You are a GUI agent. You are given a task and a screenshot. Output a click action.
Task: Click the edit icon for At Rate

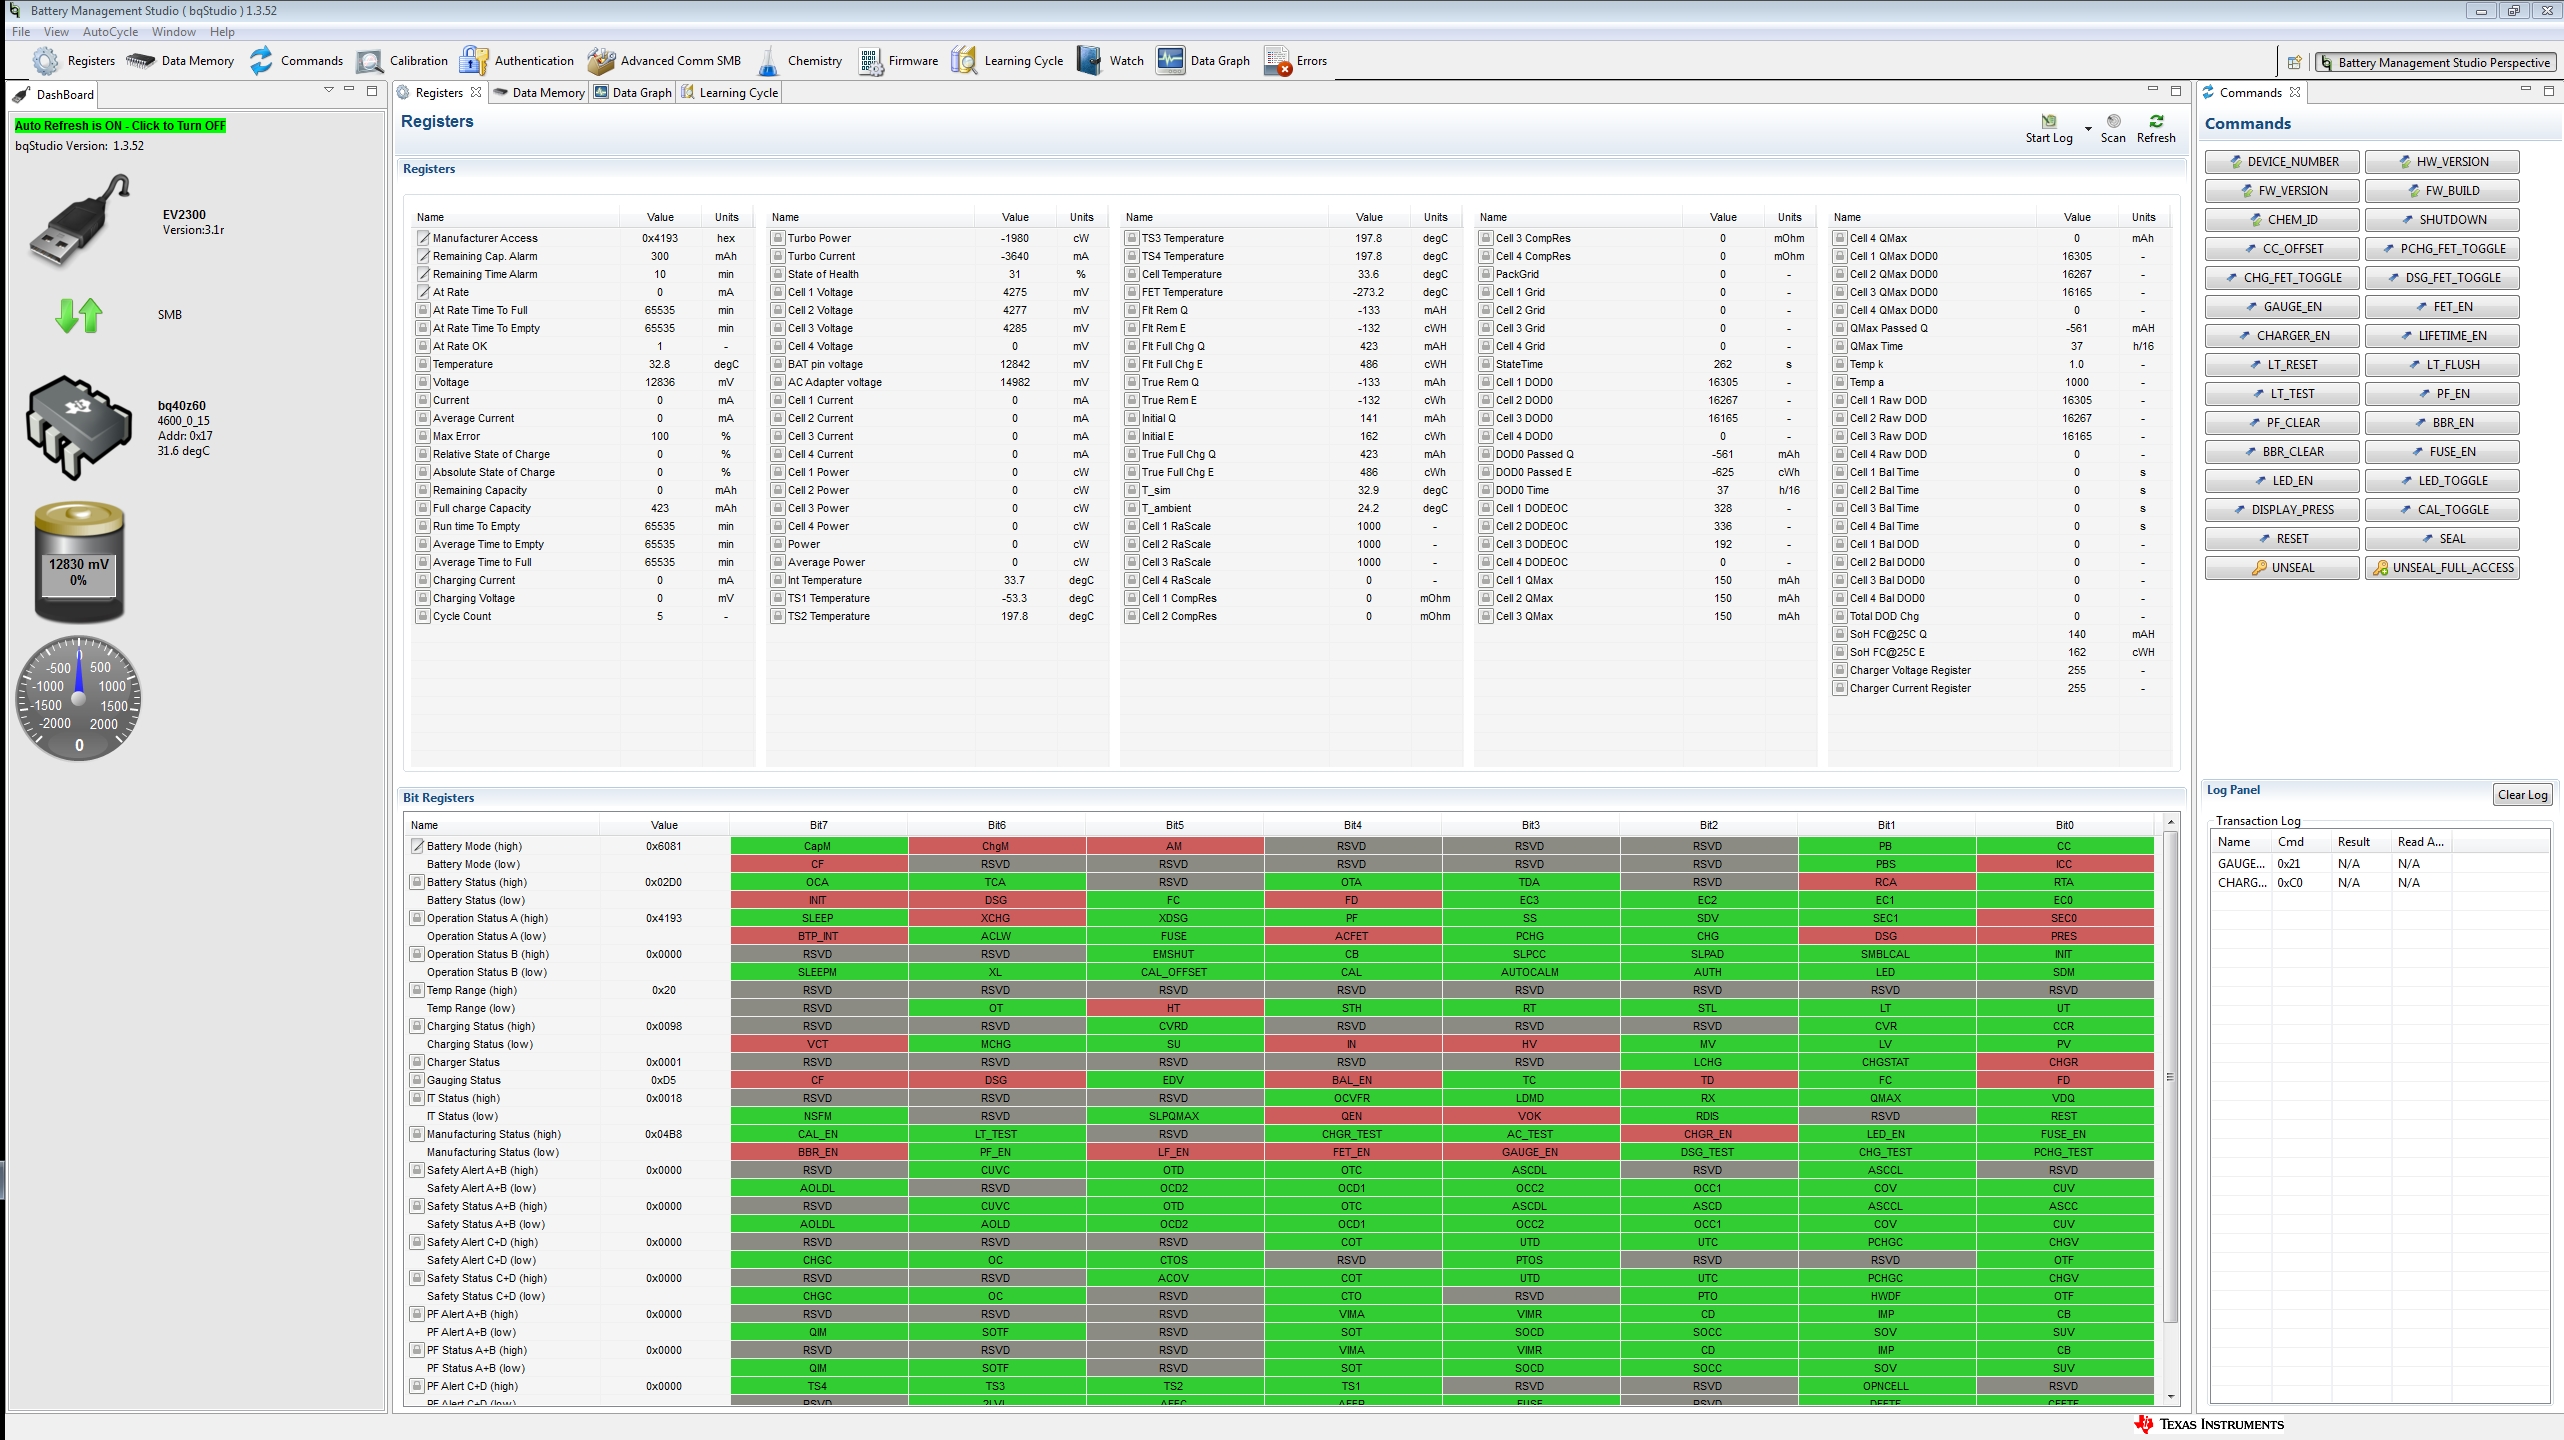point(423,292)
